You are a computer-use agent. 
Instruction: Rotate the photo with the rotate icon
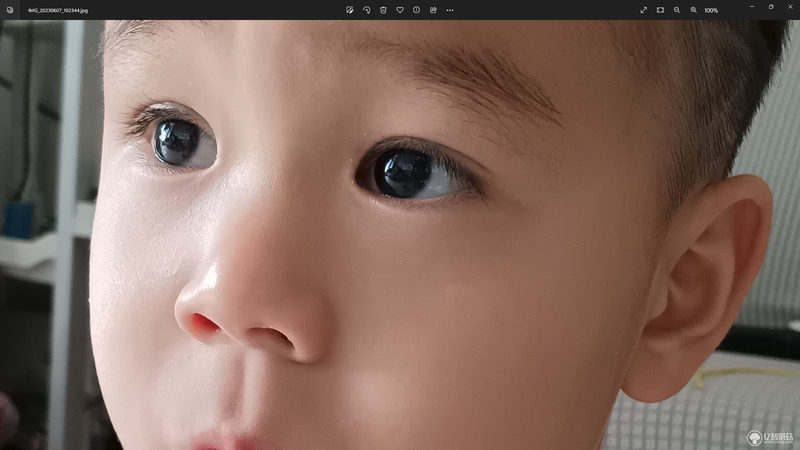pyautogui.click(x=366, y=10)
